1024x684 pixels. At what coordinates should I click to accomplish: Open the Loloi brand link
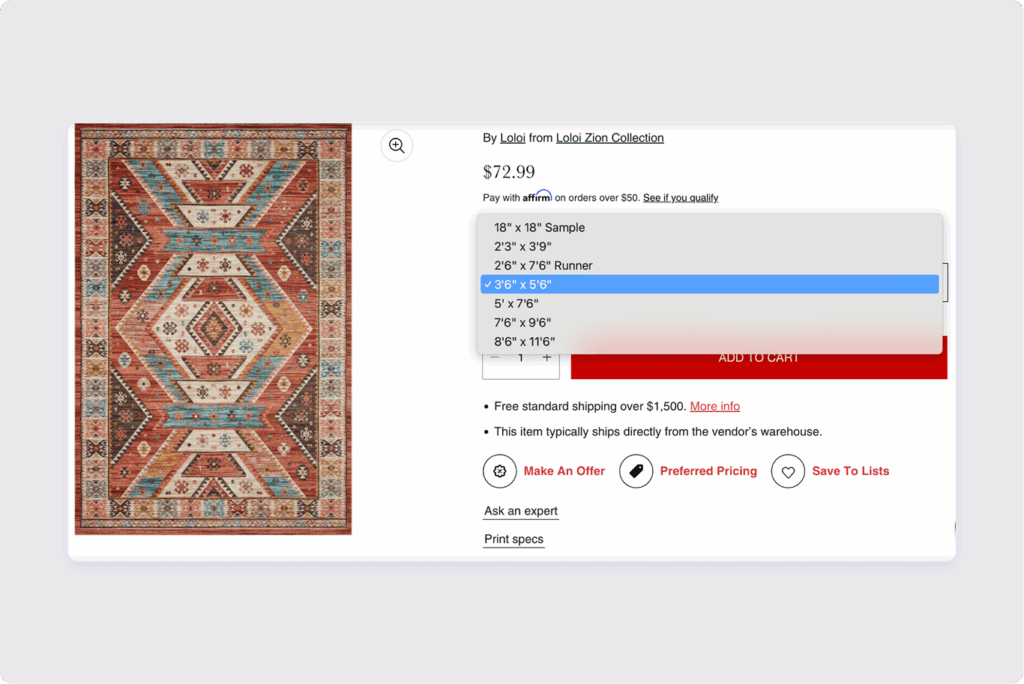[x=513, y=138]
